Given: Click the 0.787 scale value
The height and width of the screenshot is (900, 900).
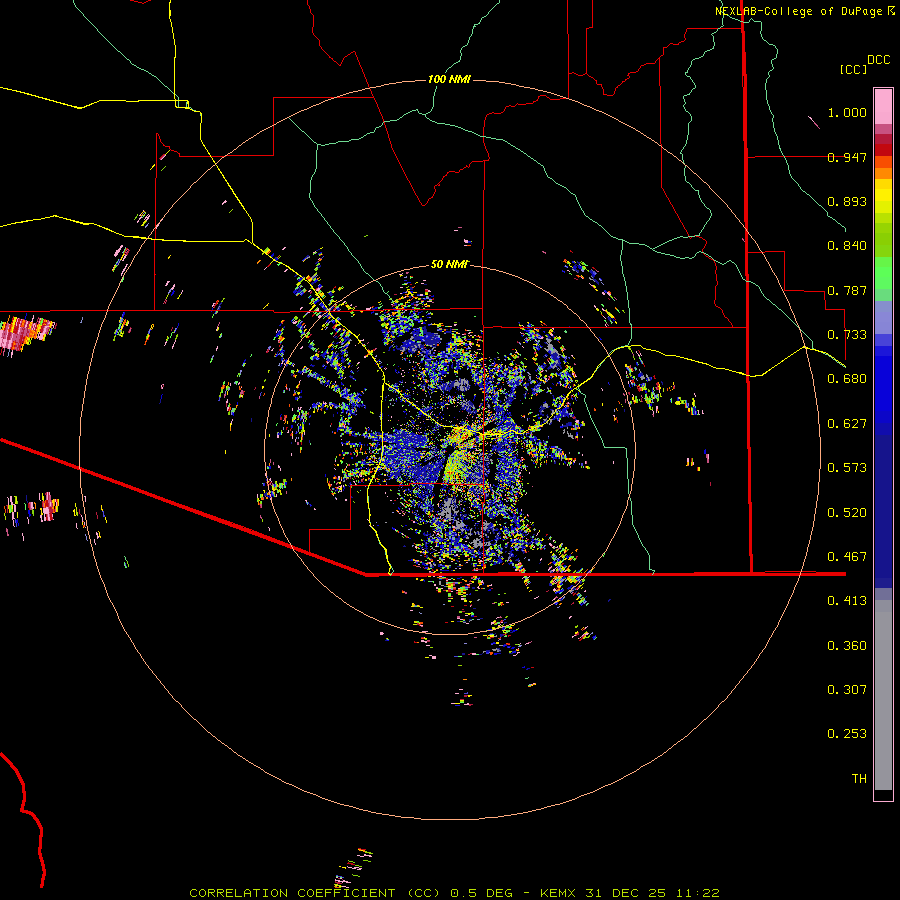Looking at the screenshot, I should (847, 290).
